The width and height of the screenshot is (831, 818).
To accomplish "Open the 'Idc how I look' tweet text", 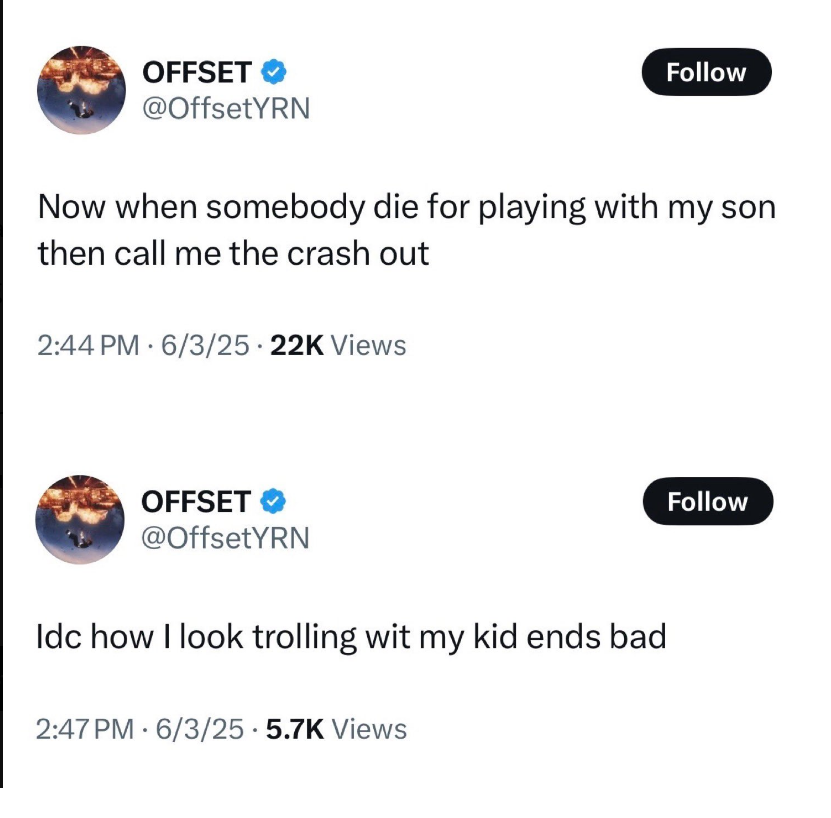I will (351, 637).
